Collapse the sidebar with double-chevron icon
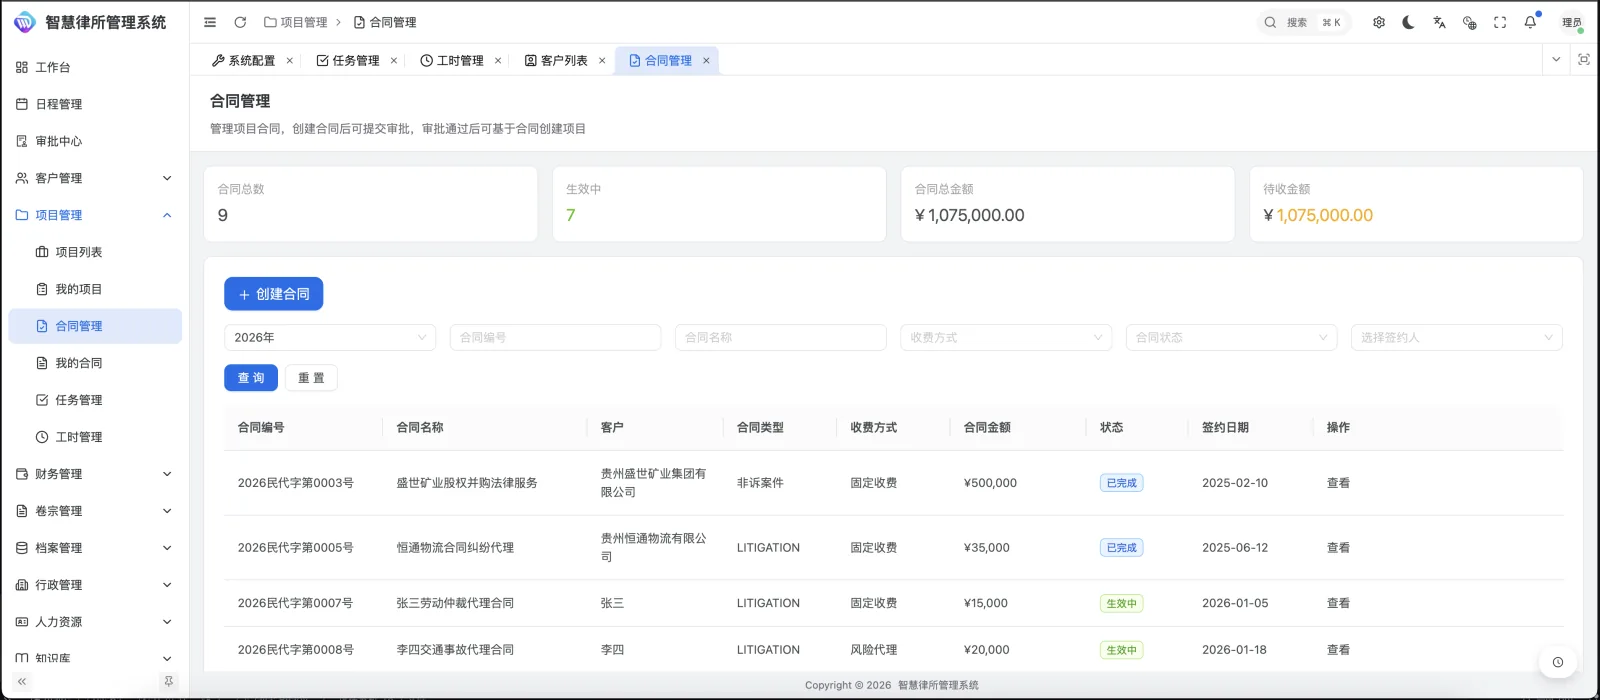The image size is (1600, 700). [22, 681]
